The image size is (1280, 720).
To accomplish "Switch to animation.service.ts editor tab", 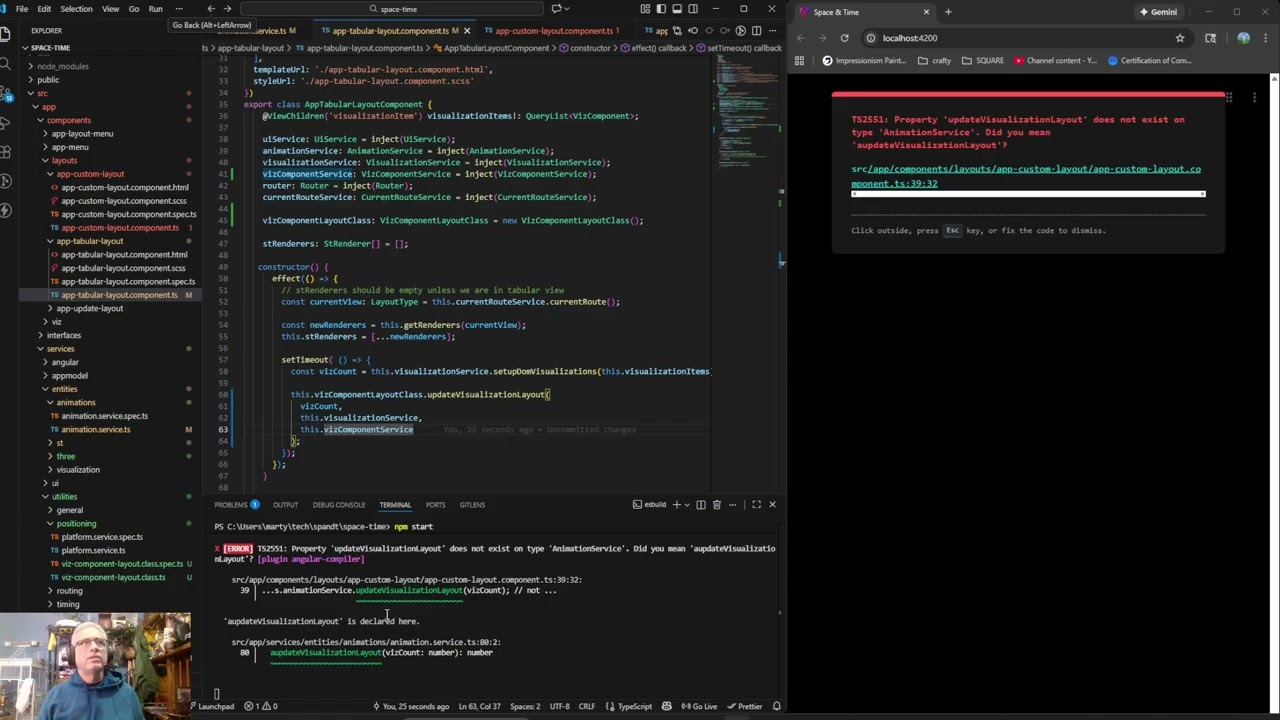I will [x=257, y=31].
